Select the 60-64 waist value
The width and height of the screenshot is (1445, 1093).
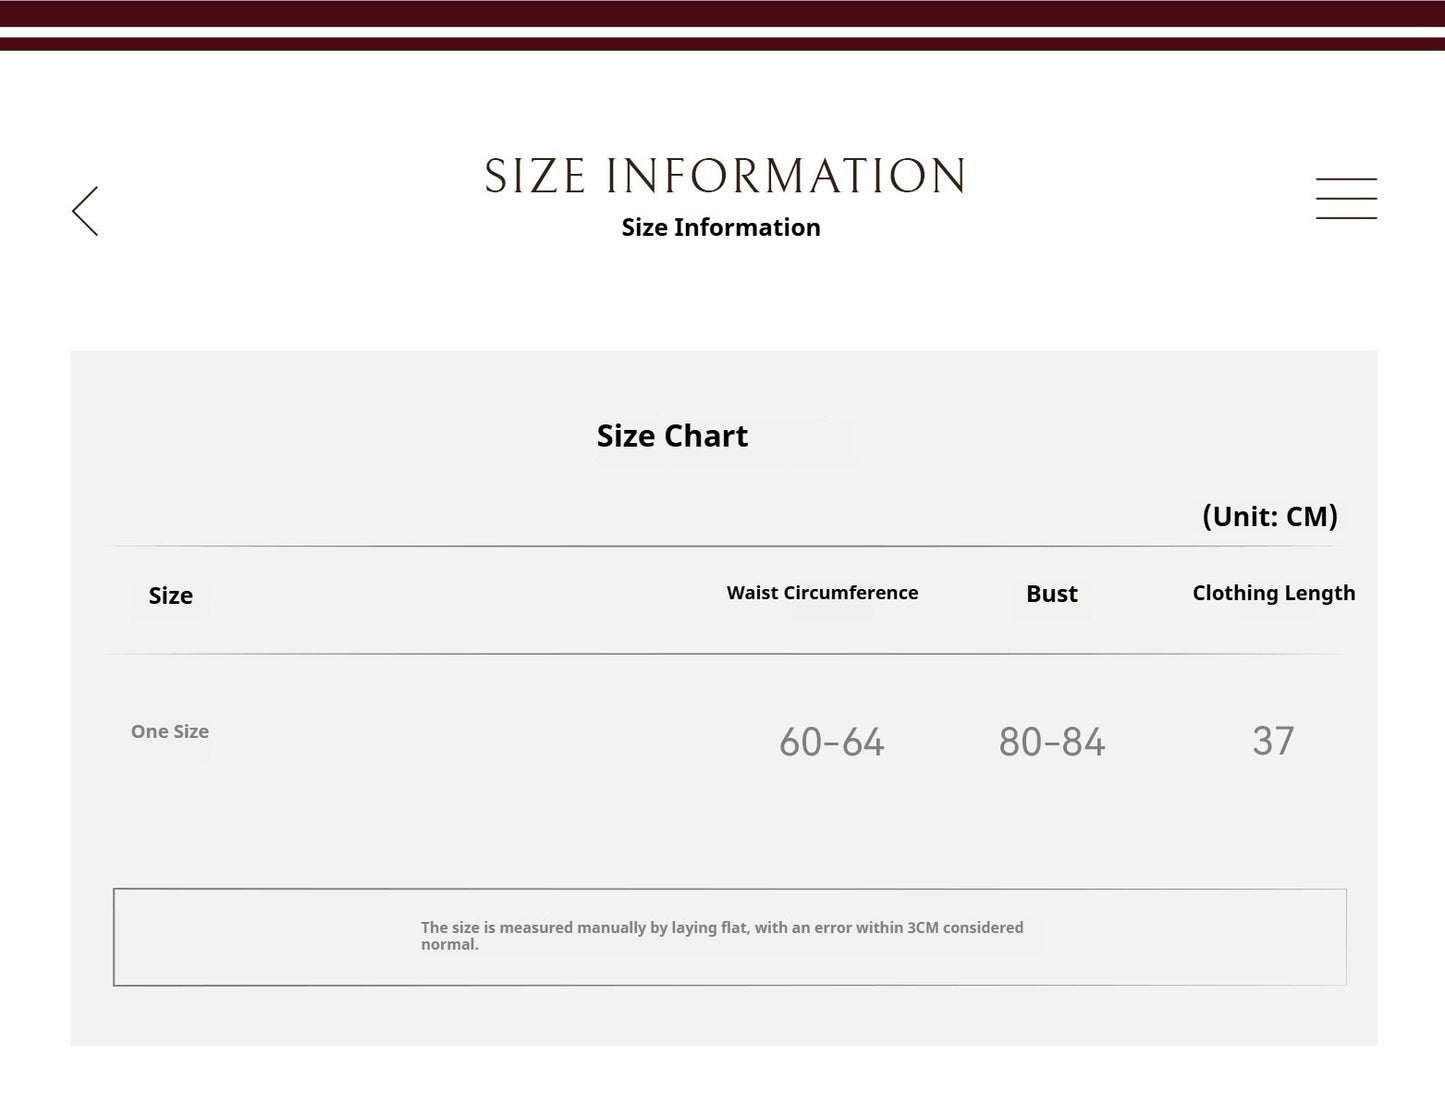point(832,742)
